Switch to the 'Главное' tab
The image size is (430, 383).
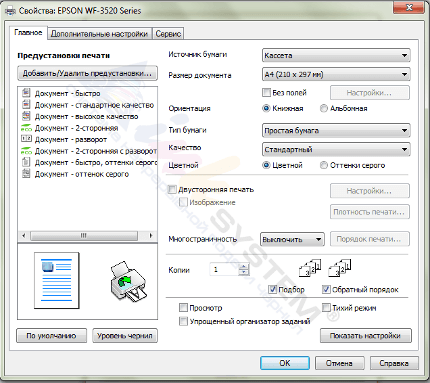pyautogui.click(x=28, y=33)
